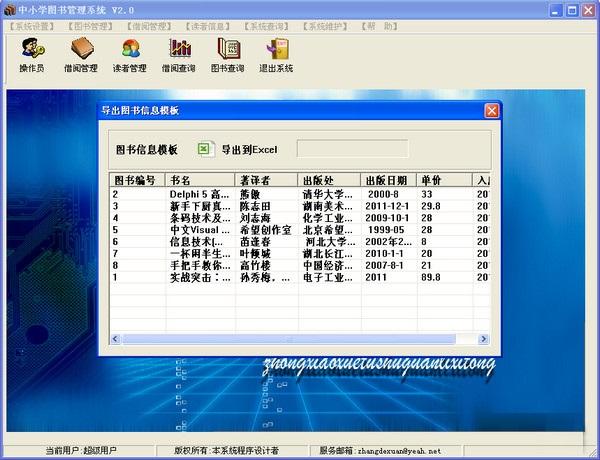Click the horizontal scrollbar left arrow
Image resolution: width=600 pixels, height=460 pixels.
[x=116, y=339]
